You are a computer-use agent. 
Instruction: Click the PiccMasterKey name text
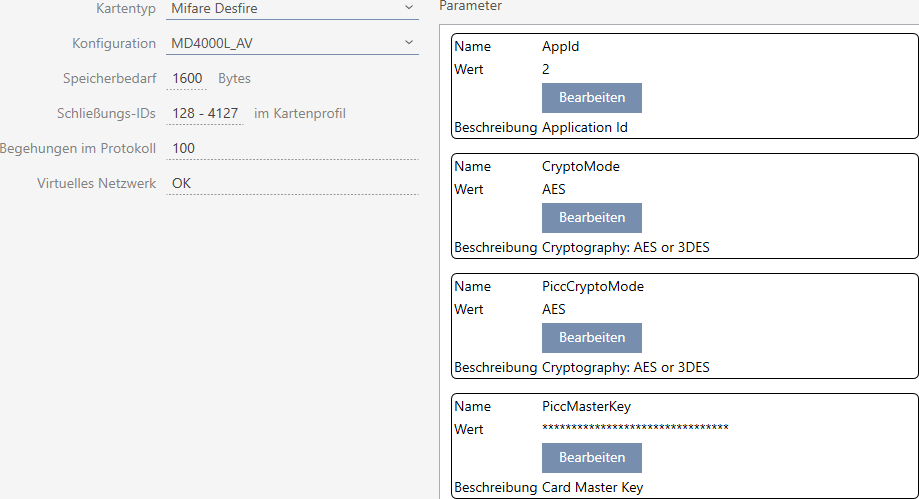click(x=586, y=407)
